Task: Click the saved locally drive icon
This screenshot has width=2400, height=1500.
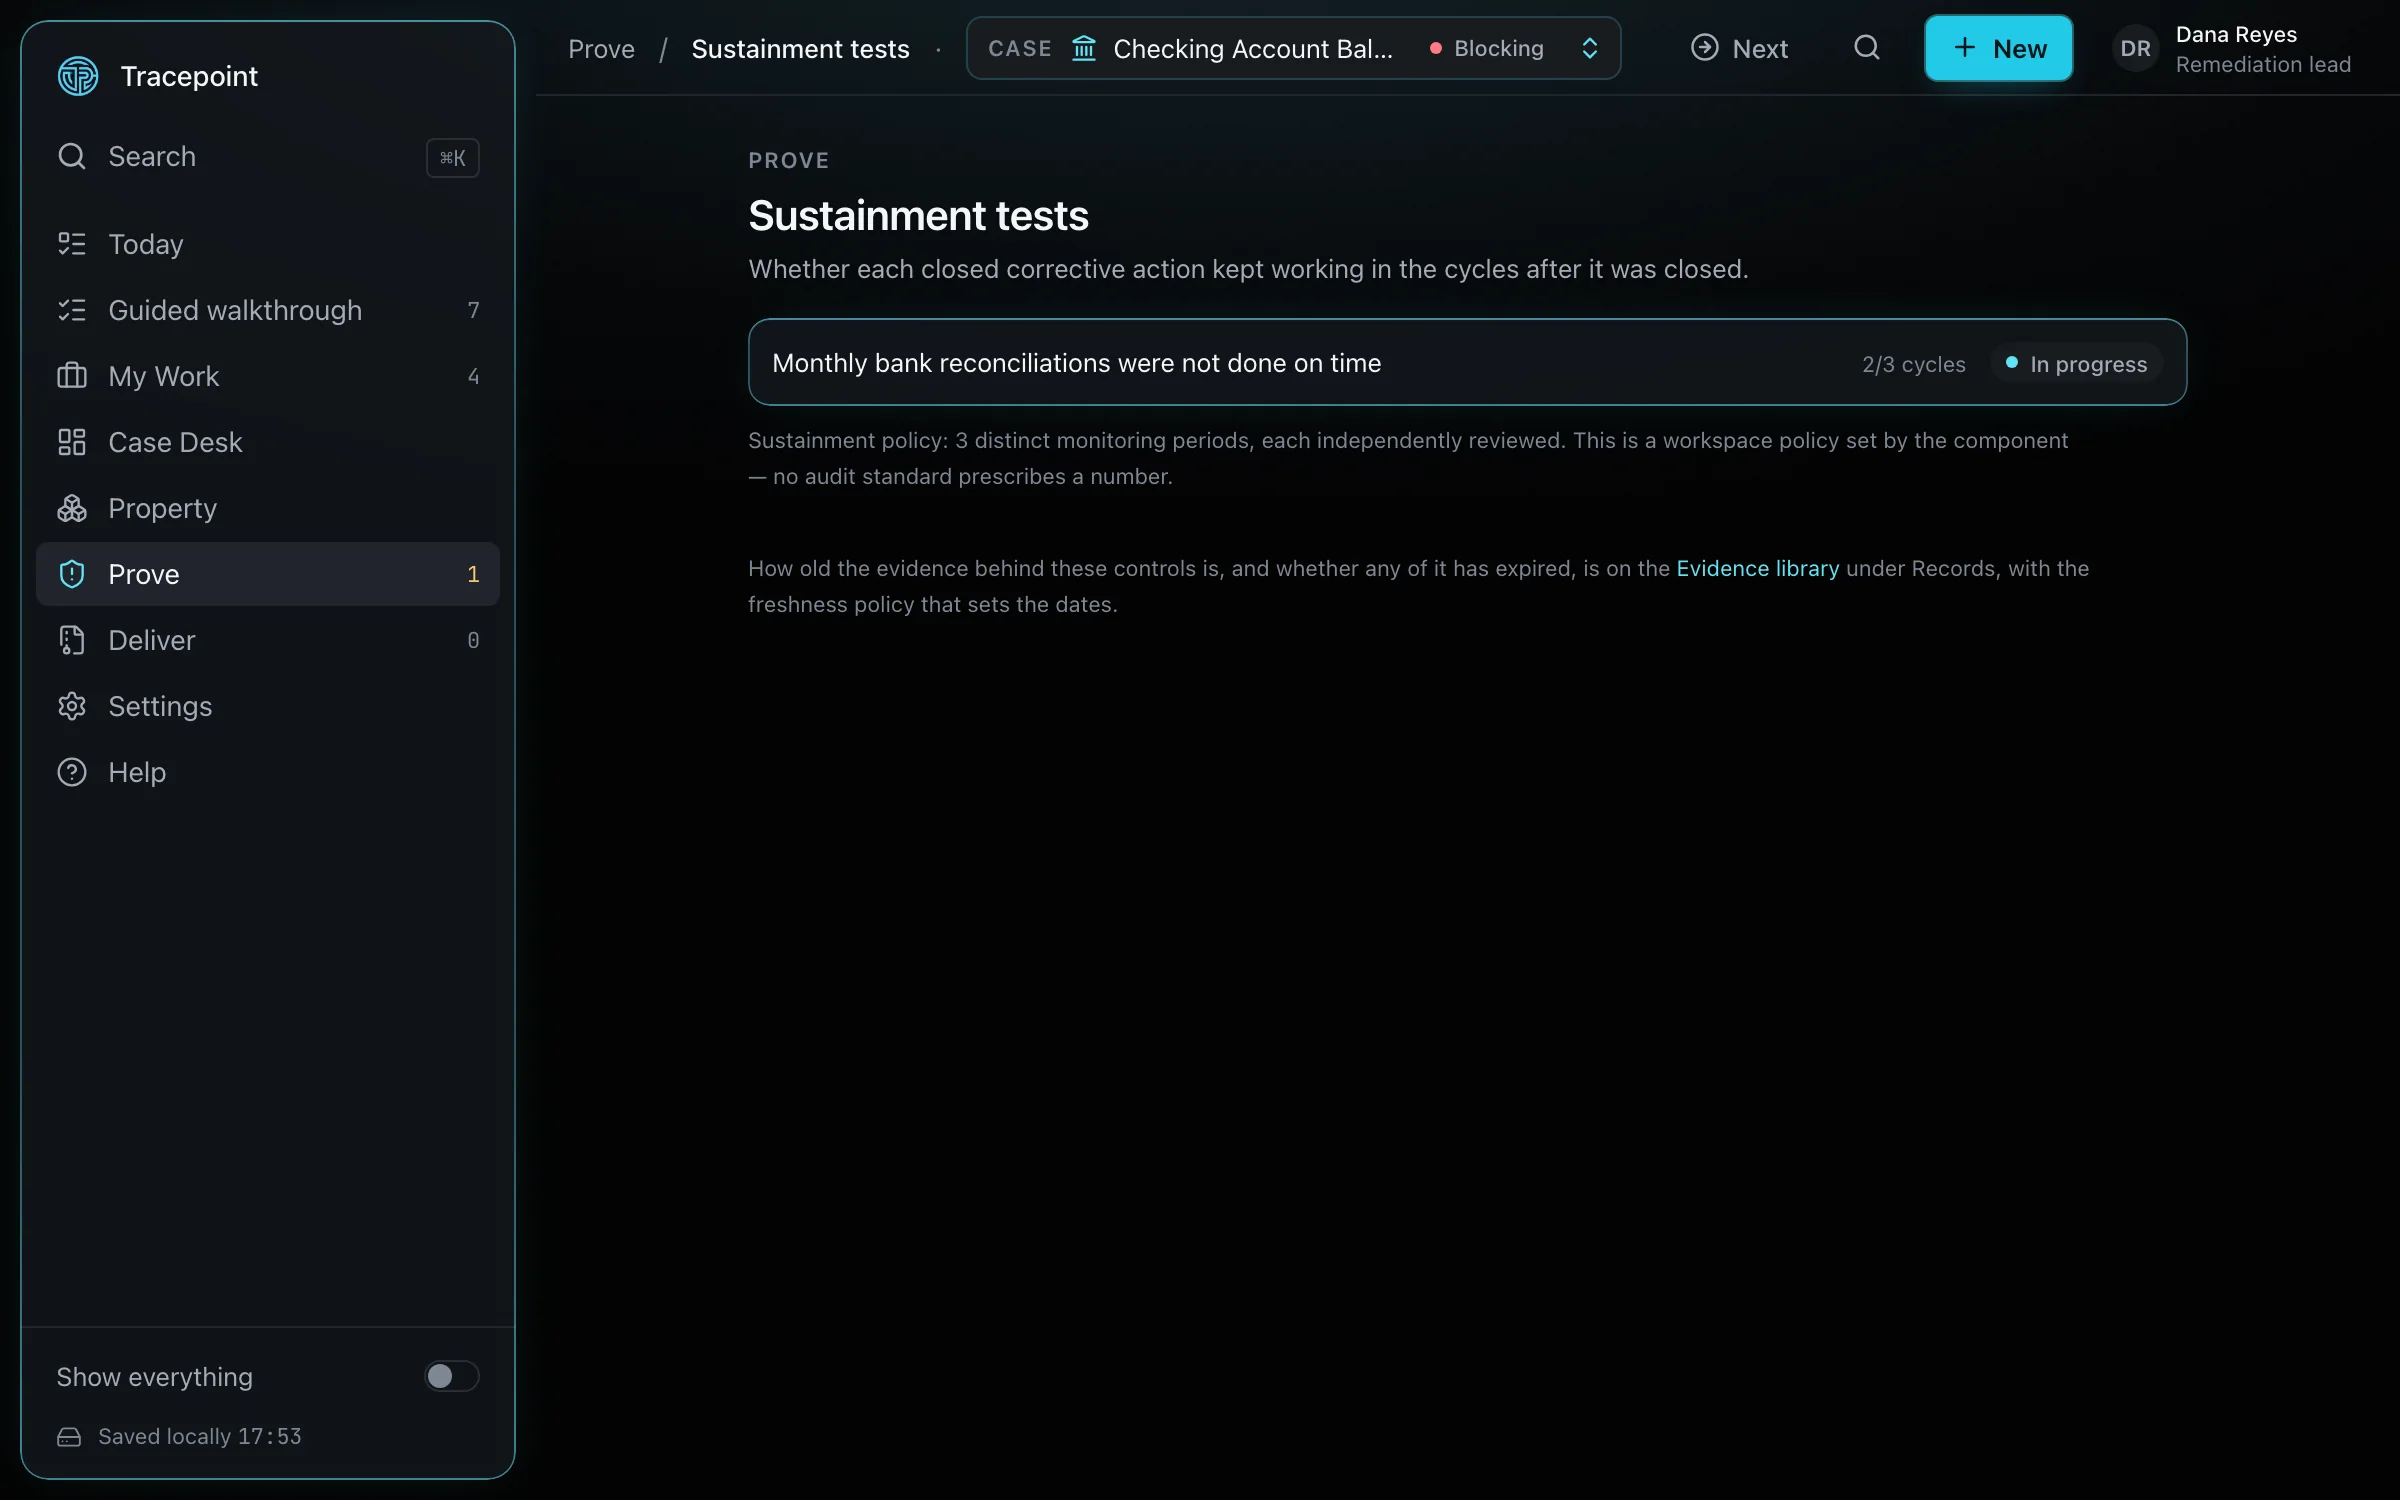Action: (x=69, y=1437)
